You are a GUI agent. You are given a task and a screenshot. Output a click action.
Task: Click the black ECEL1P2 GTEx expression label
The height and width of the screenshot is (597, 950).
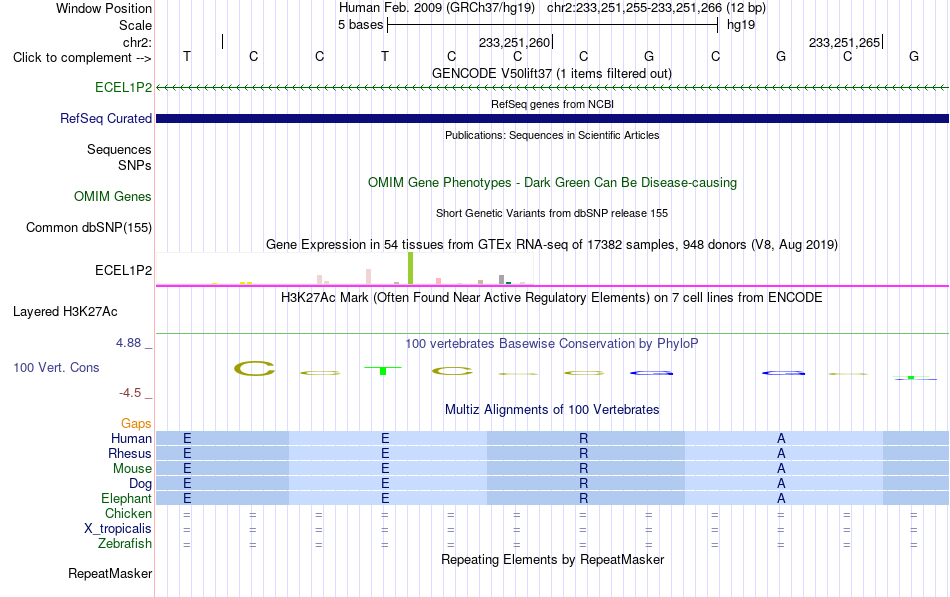coord(123,270)
